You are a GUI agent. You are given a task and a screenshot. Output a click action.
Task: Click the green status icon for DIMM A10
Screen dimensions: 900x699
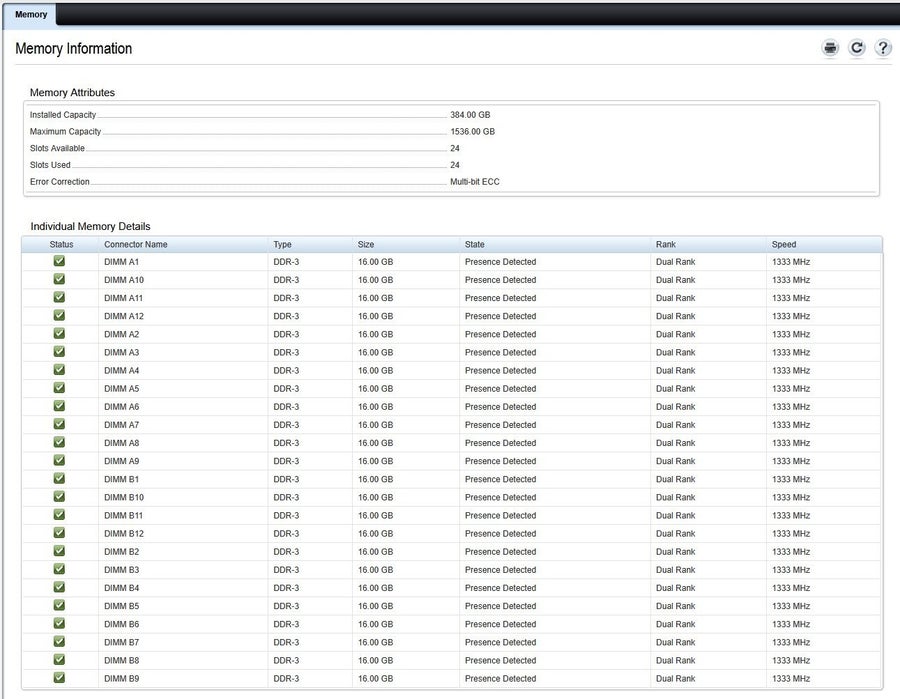pyautogui.click(x=59, y=279)
